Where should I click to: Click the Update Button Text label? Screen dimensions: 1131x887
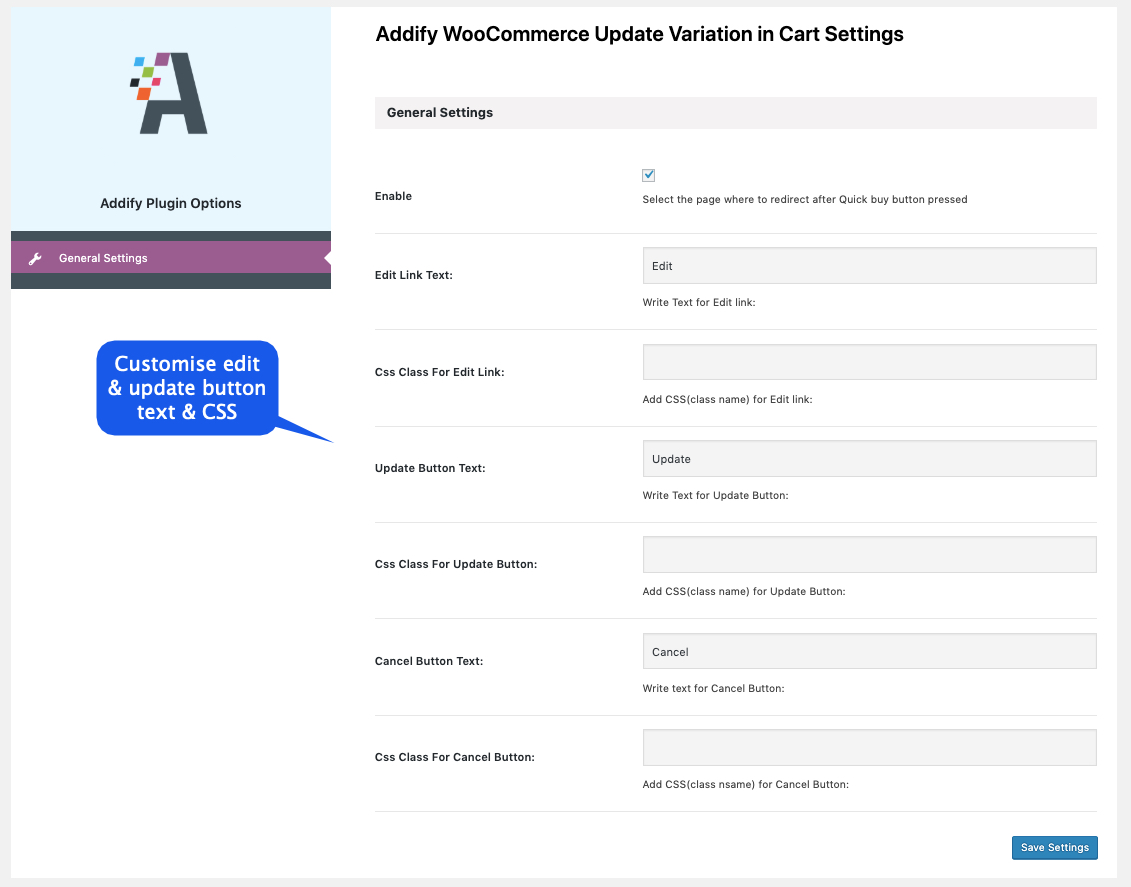(x=430, y=467)
